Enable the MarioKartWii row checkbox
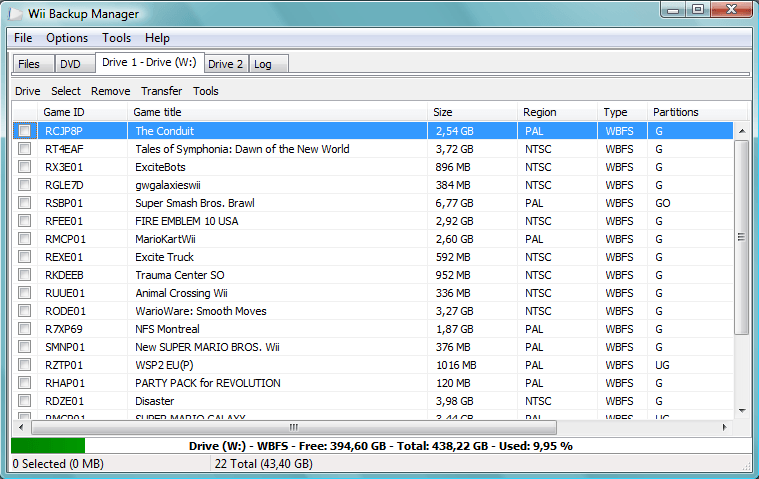 [x=24, y=239]
